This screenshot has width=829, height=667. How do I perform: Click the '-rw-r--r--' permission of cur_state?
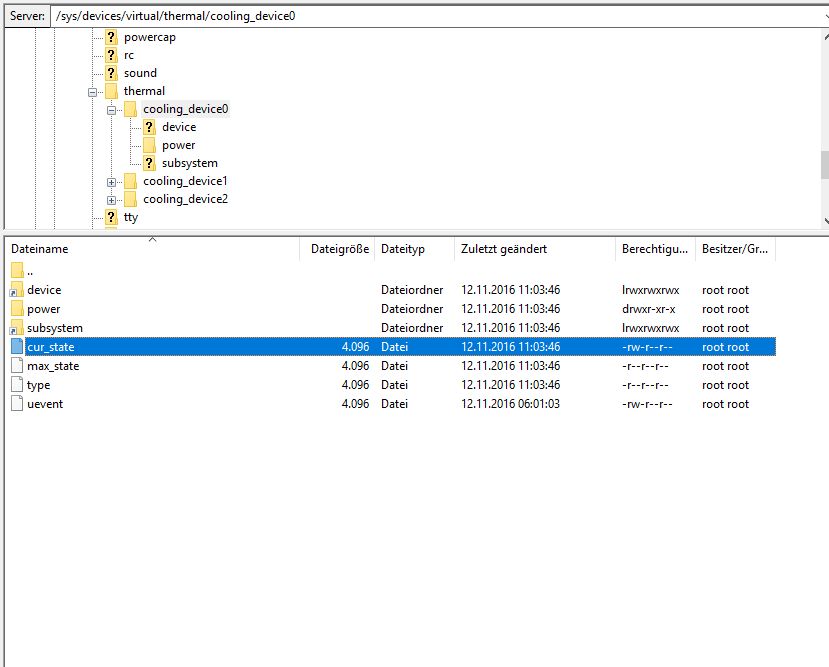point(647,347)
